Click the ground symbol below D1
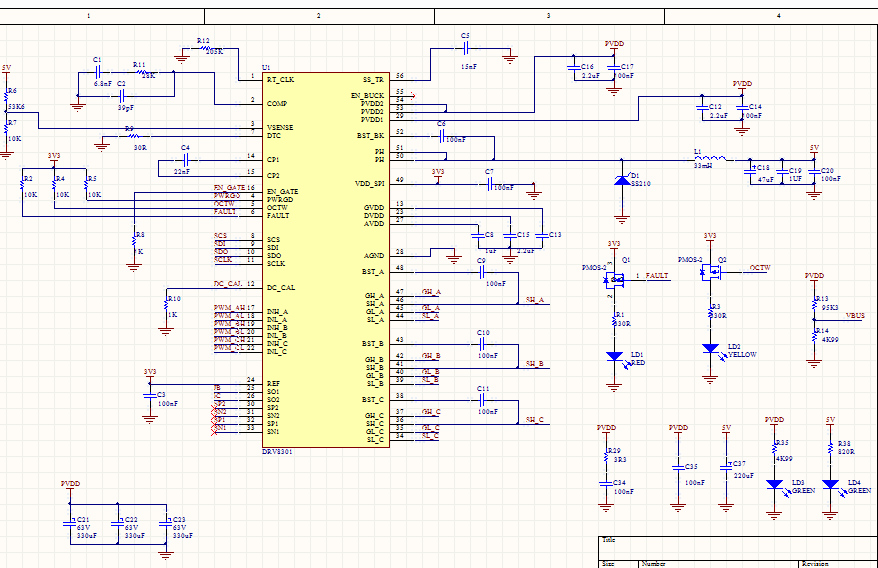Viewport: 878px width, 568px height. point(622,220)
